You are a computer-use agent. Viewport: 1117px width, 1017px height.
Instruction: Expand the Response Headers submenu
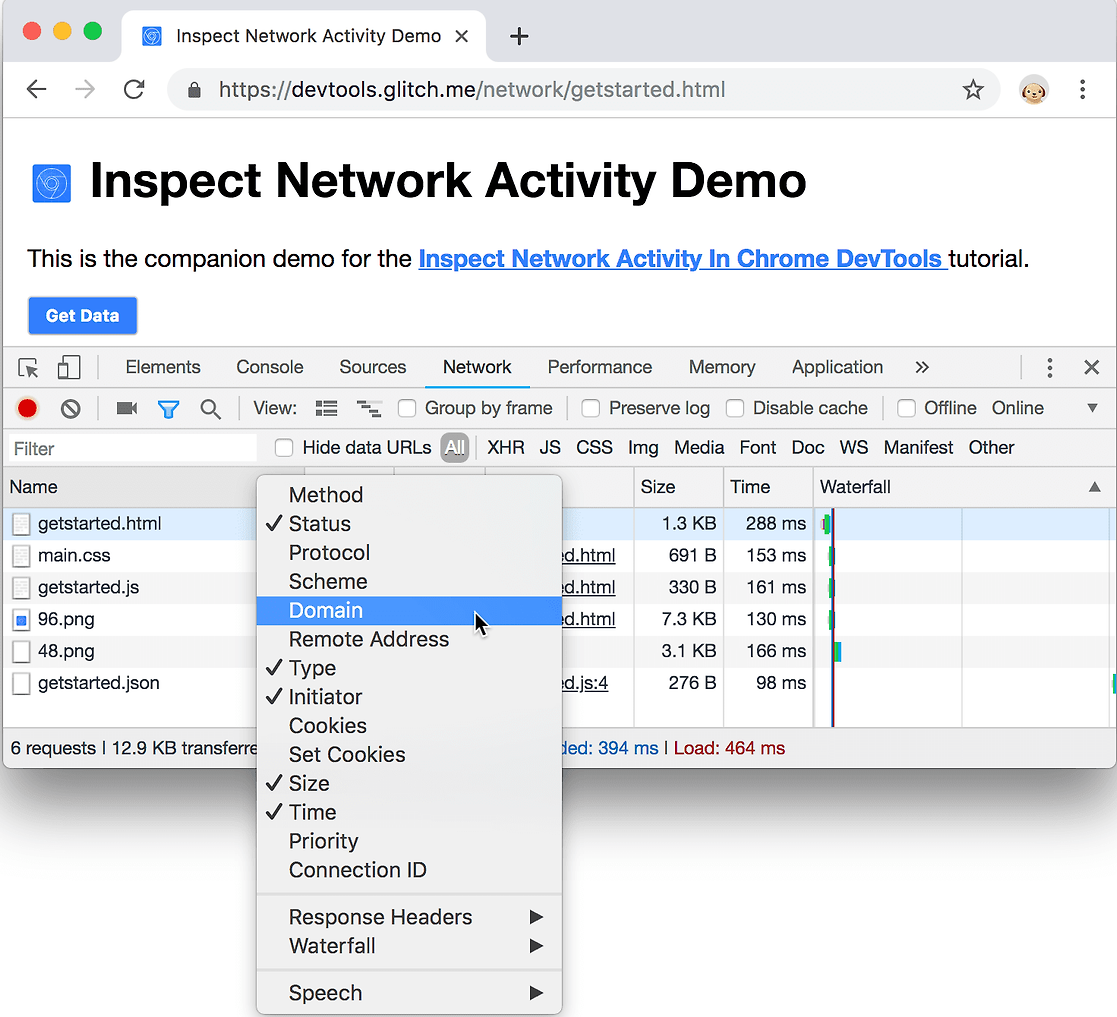click(x=409, y=917)
